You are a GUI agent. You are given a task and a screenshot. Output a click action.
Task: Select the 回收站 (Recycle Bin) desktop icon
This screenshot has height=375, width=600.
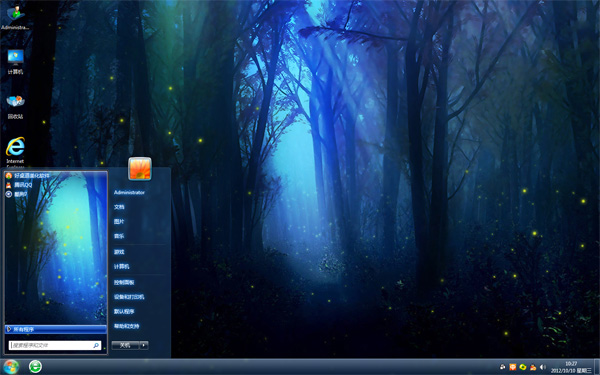point(15,107)
